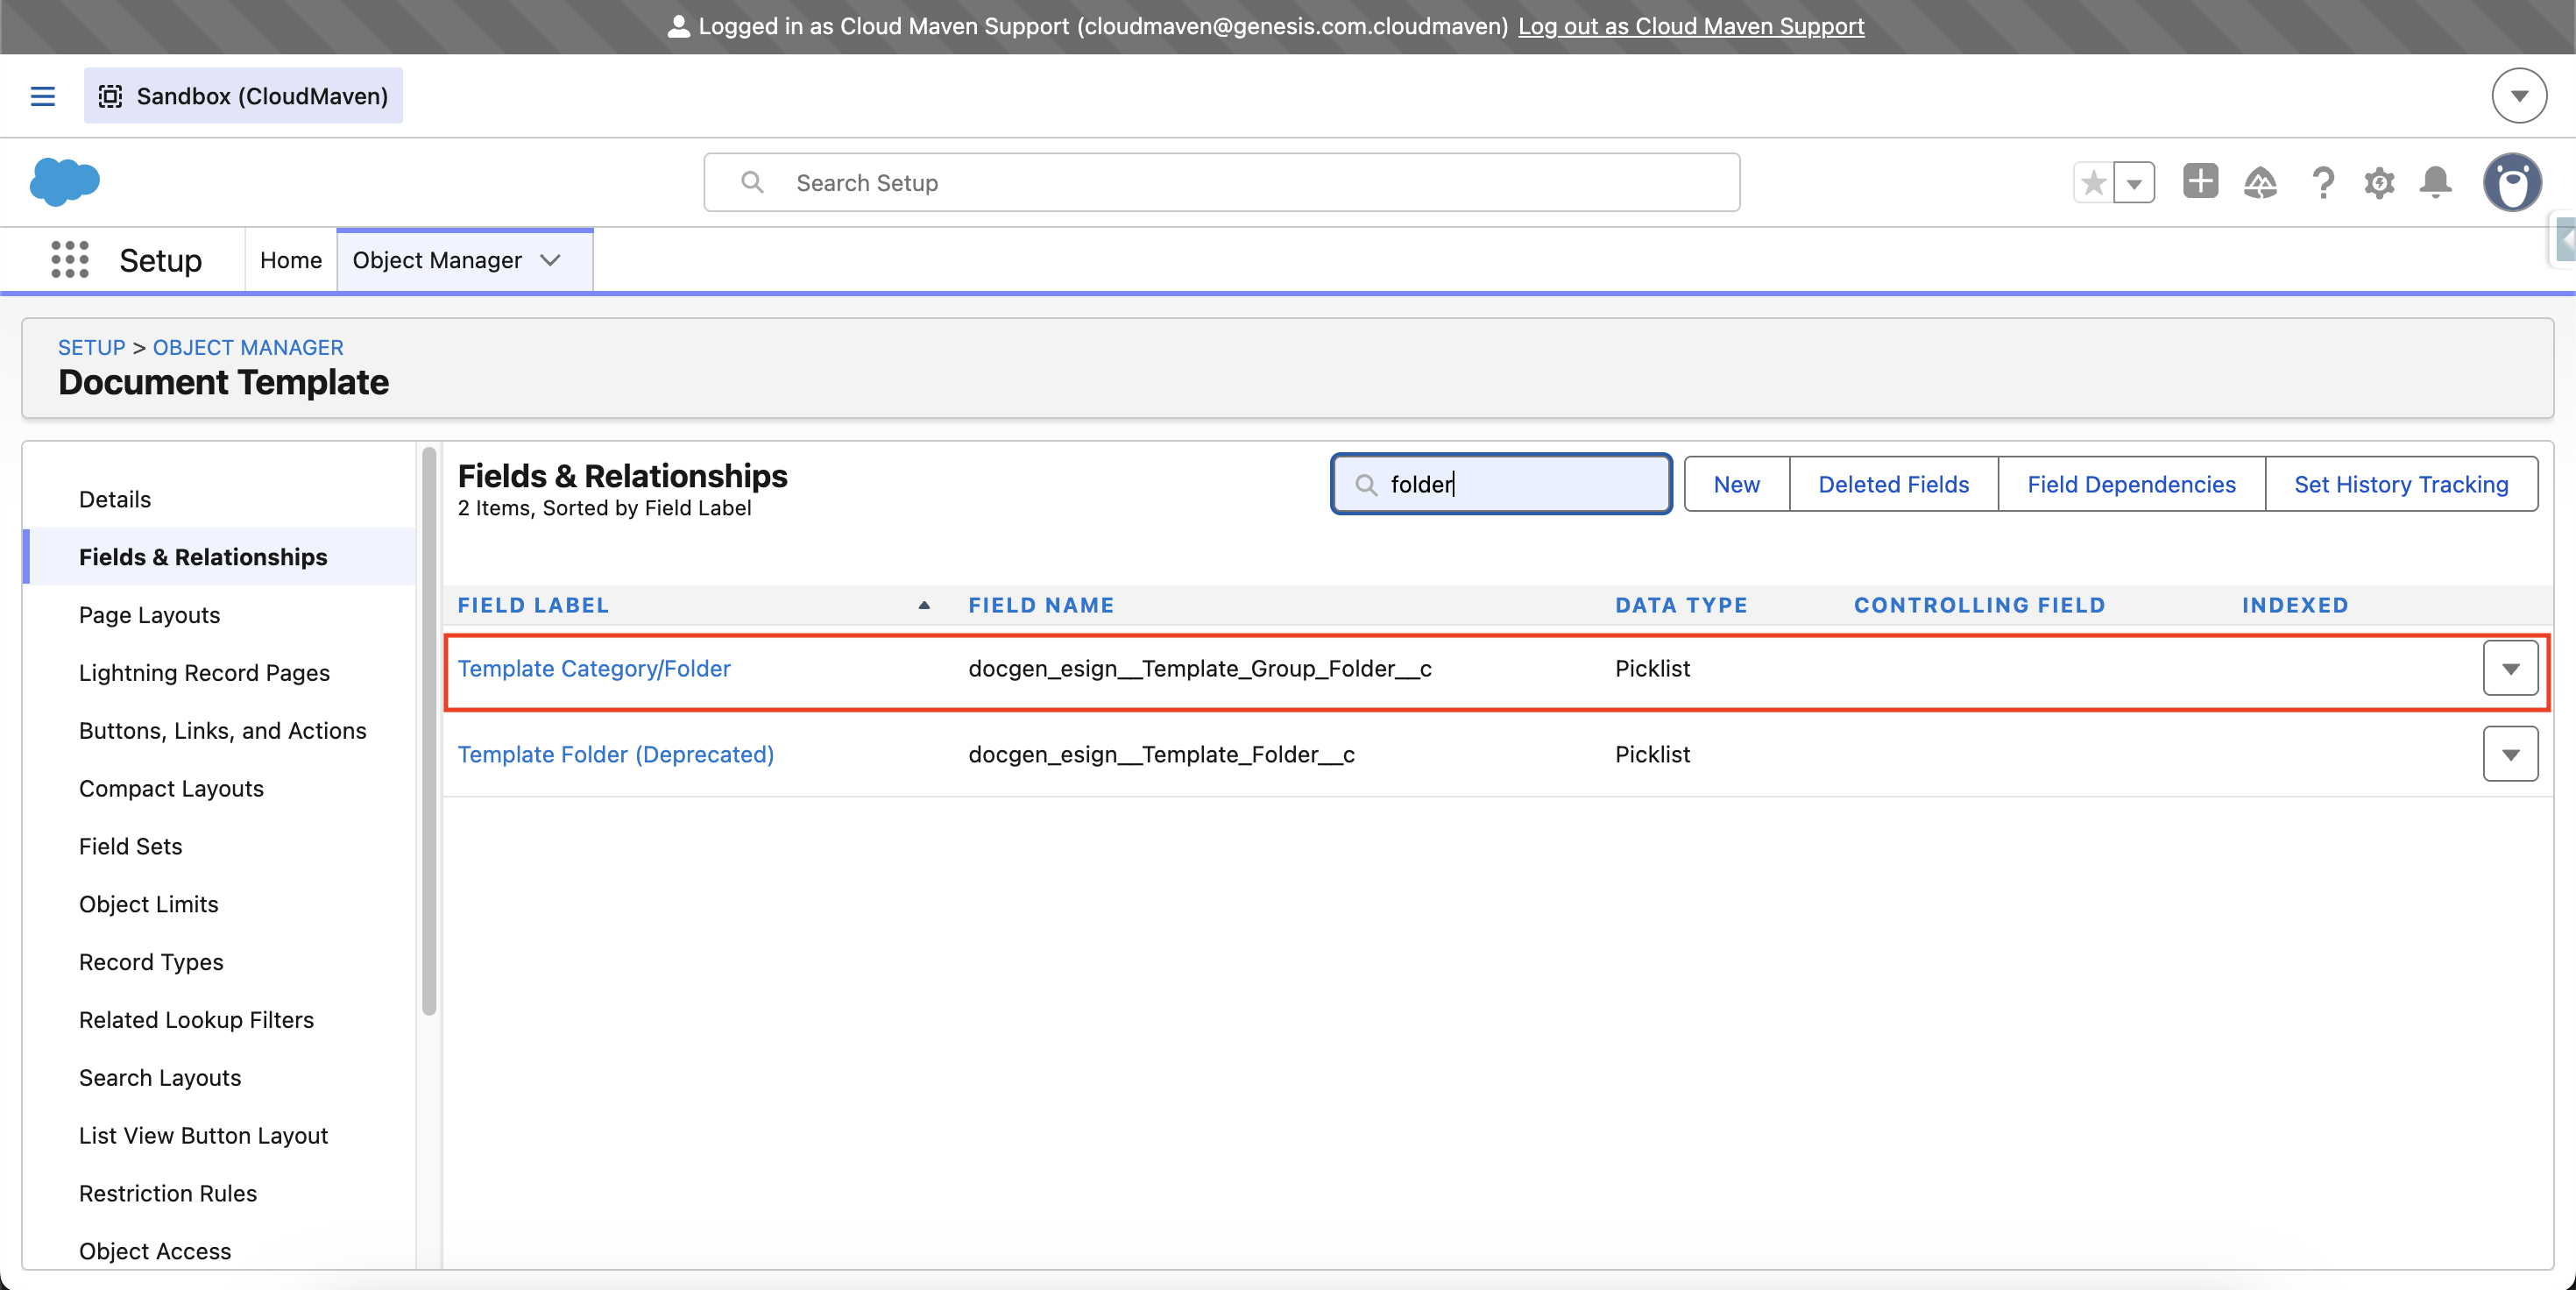View Object Limits section
The image size is (2576, 1290).
point(149,904)
